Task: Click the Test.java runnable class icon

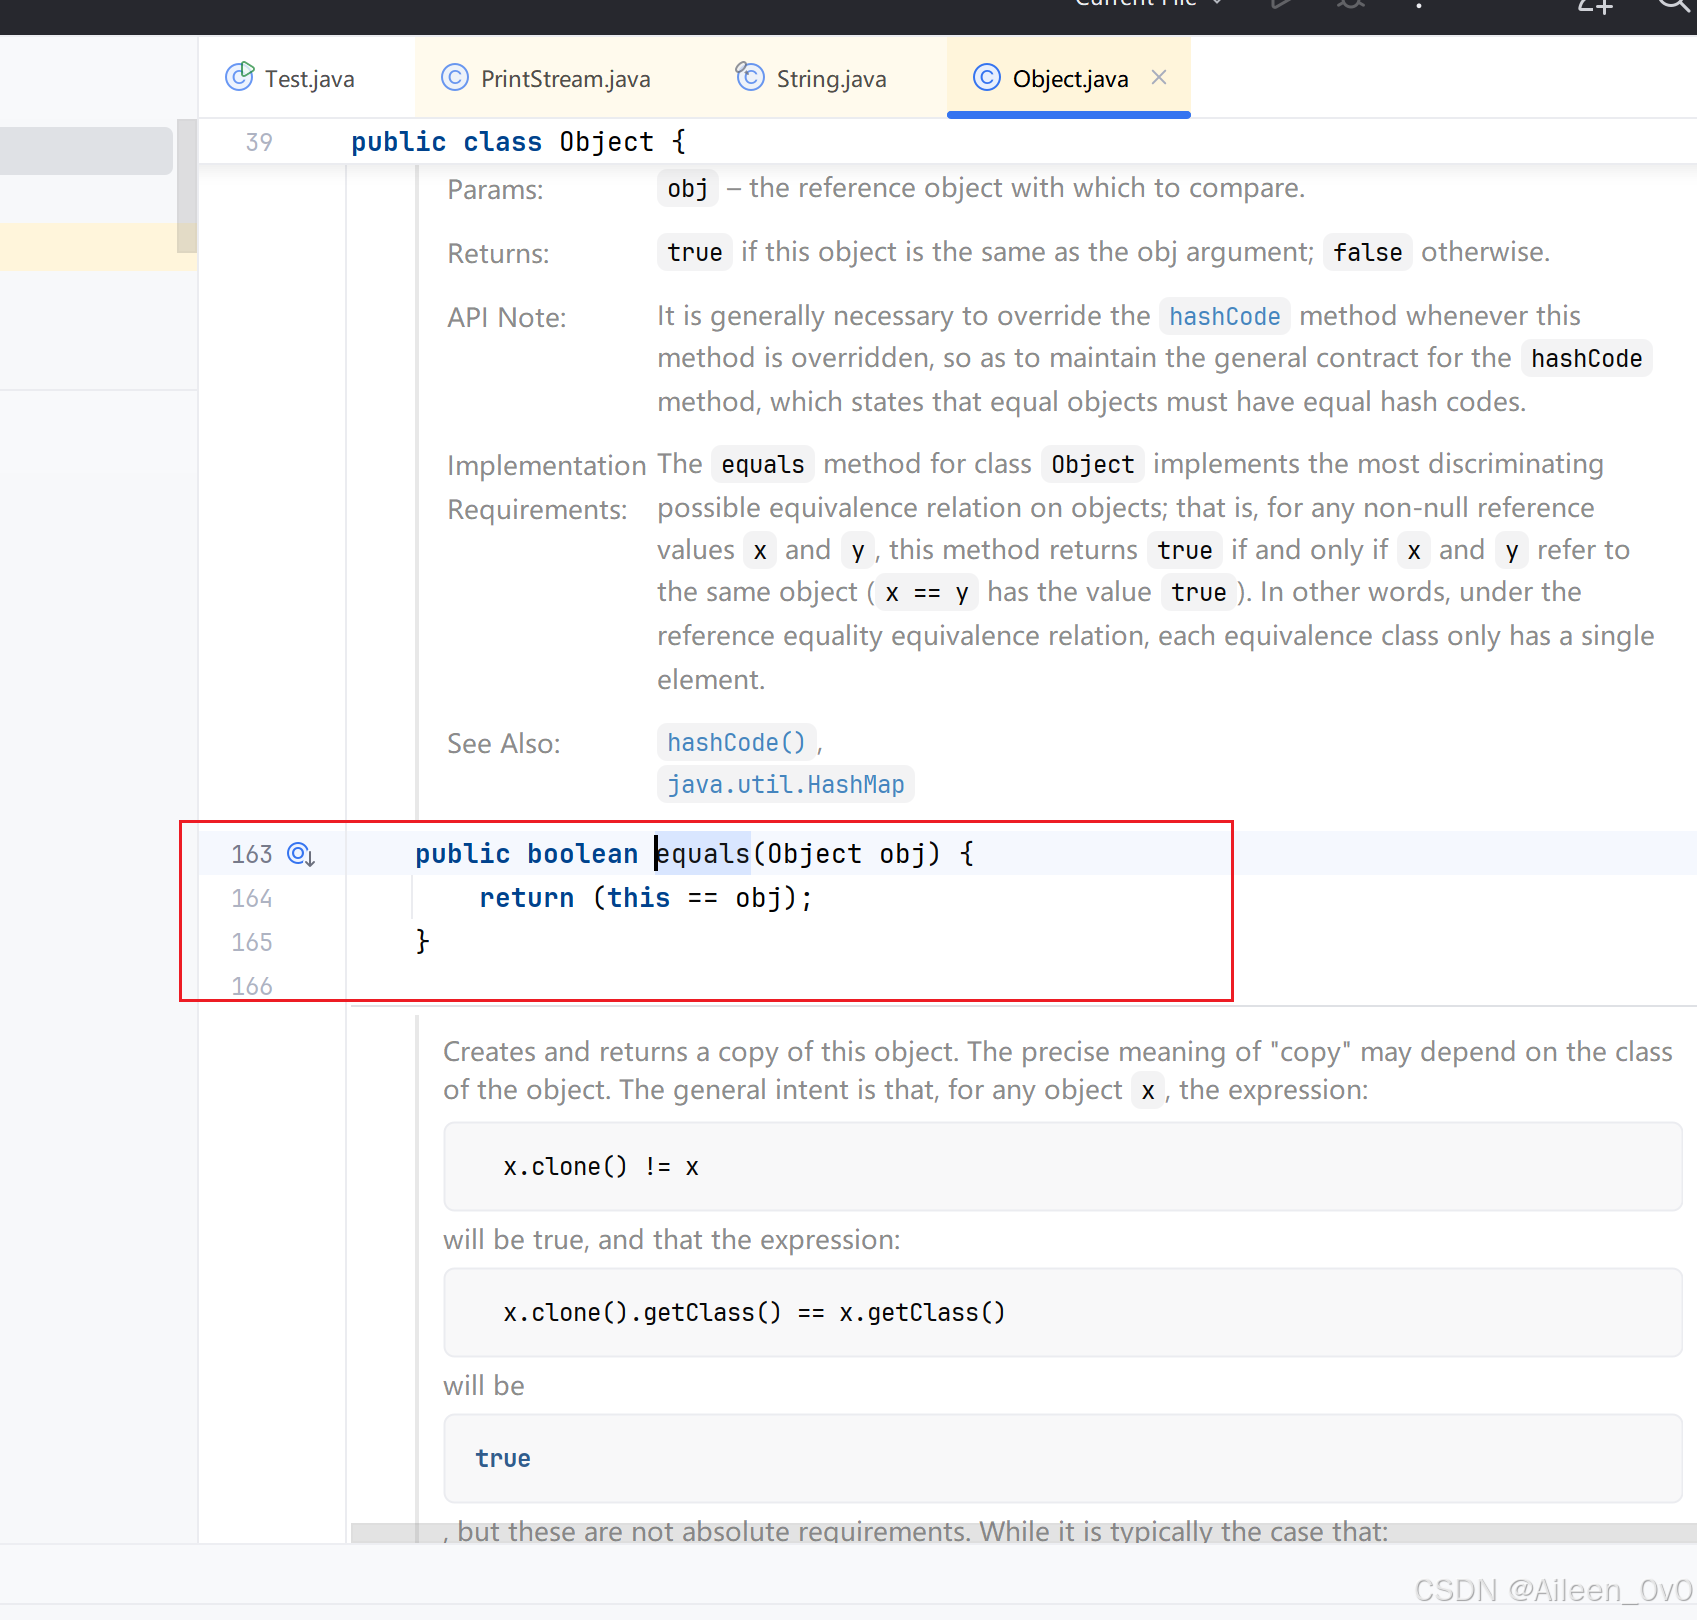Action: pyautogui.click(x=239, y=77)
